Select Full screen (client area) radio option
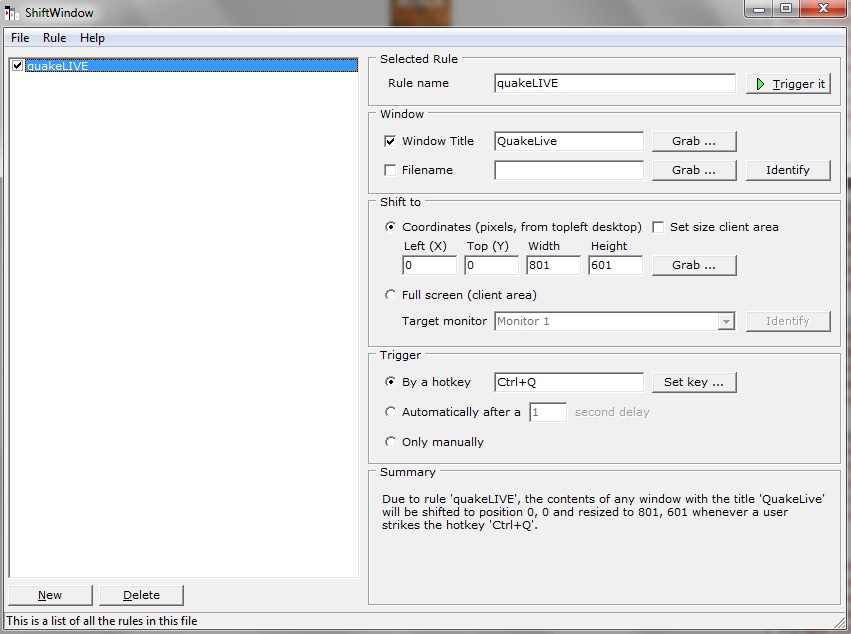 (x=390, y=295)
